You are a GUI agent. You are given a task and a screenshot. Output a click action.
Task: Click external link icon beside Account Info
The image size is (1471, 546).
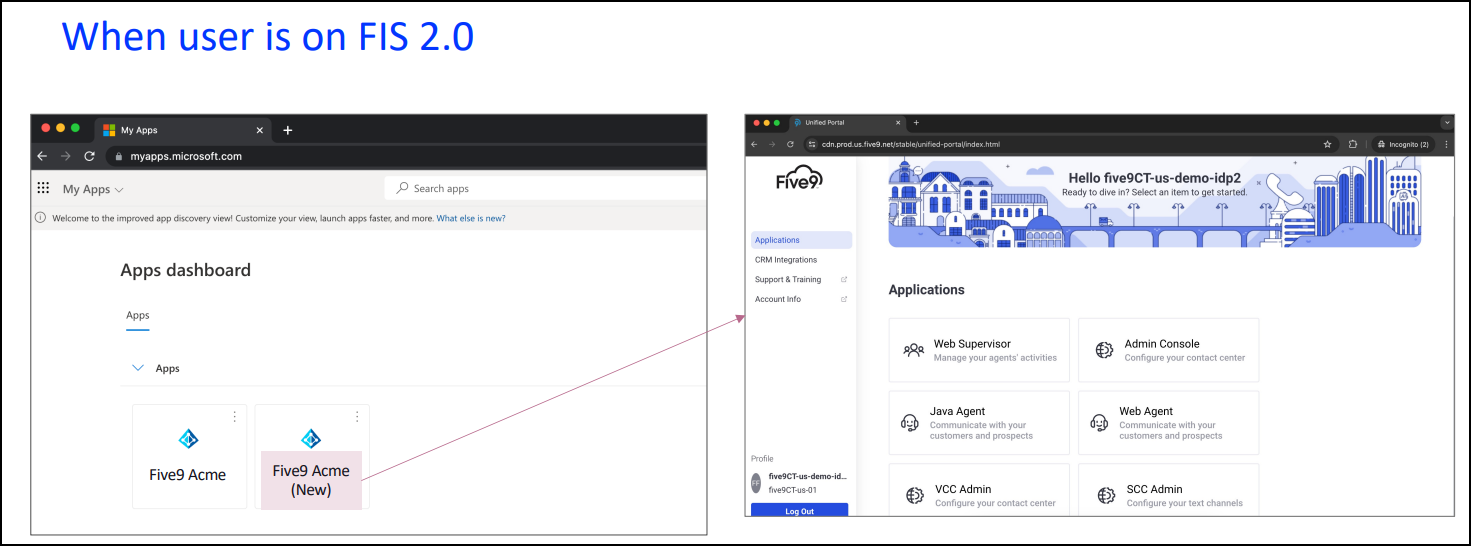coord(844,299)
